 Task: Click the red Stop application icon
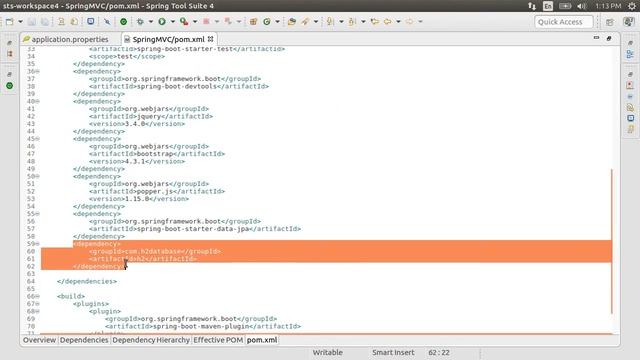[x=207, y=22]
